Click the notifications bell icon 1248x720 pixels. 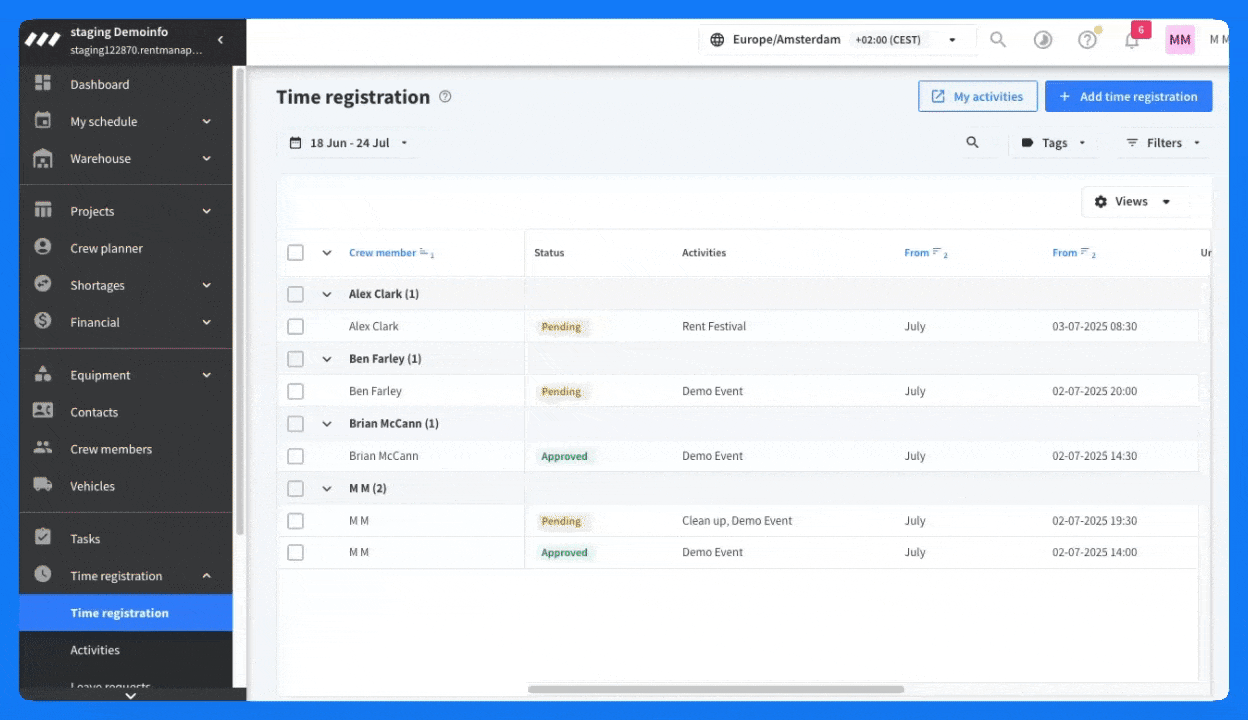pos(1132,41)
